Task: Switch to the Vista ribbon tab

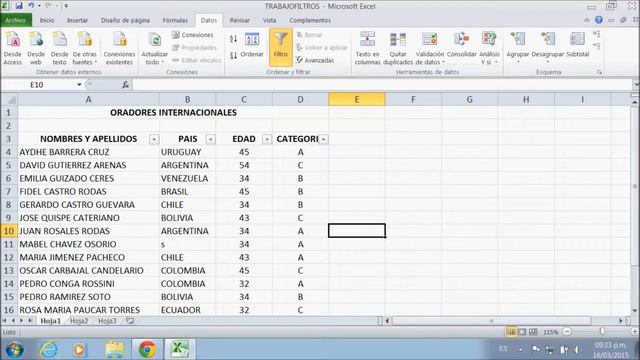Action: [x=269, y=20]
